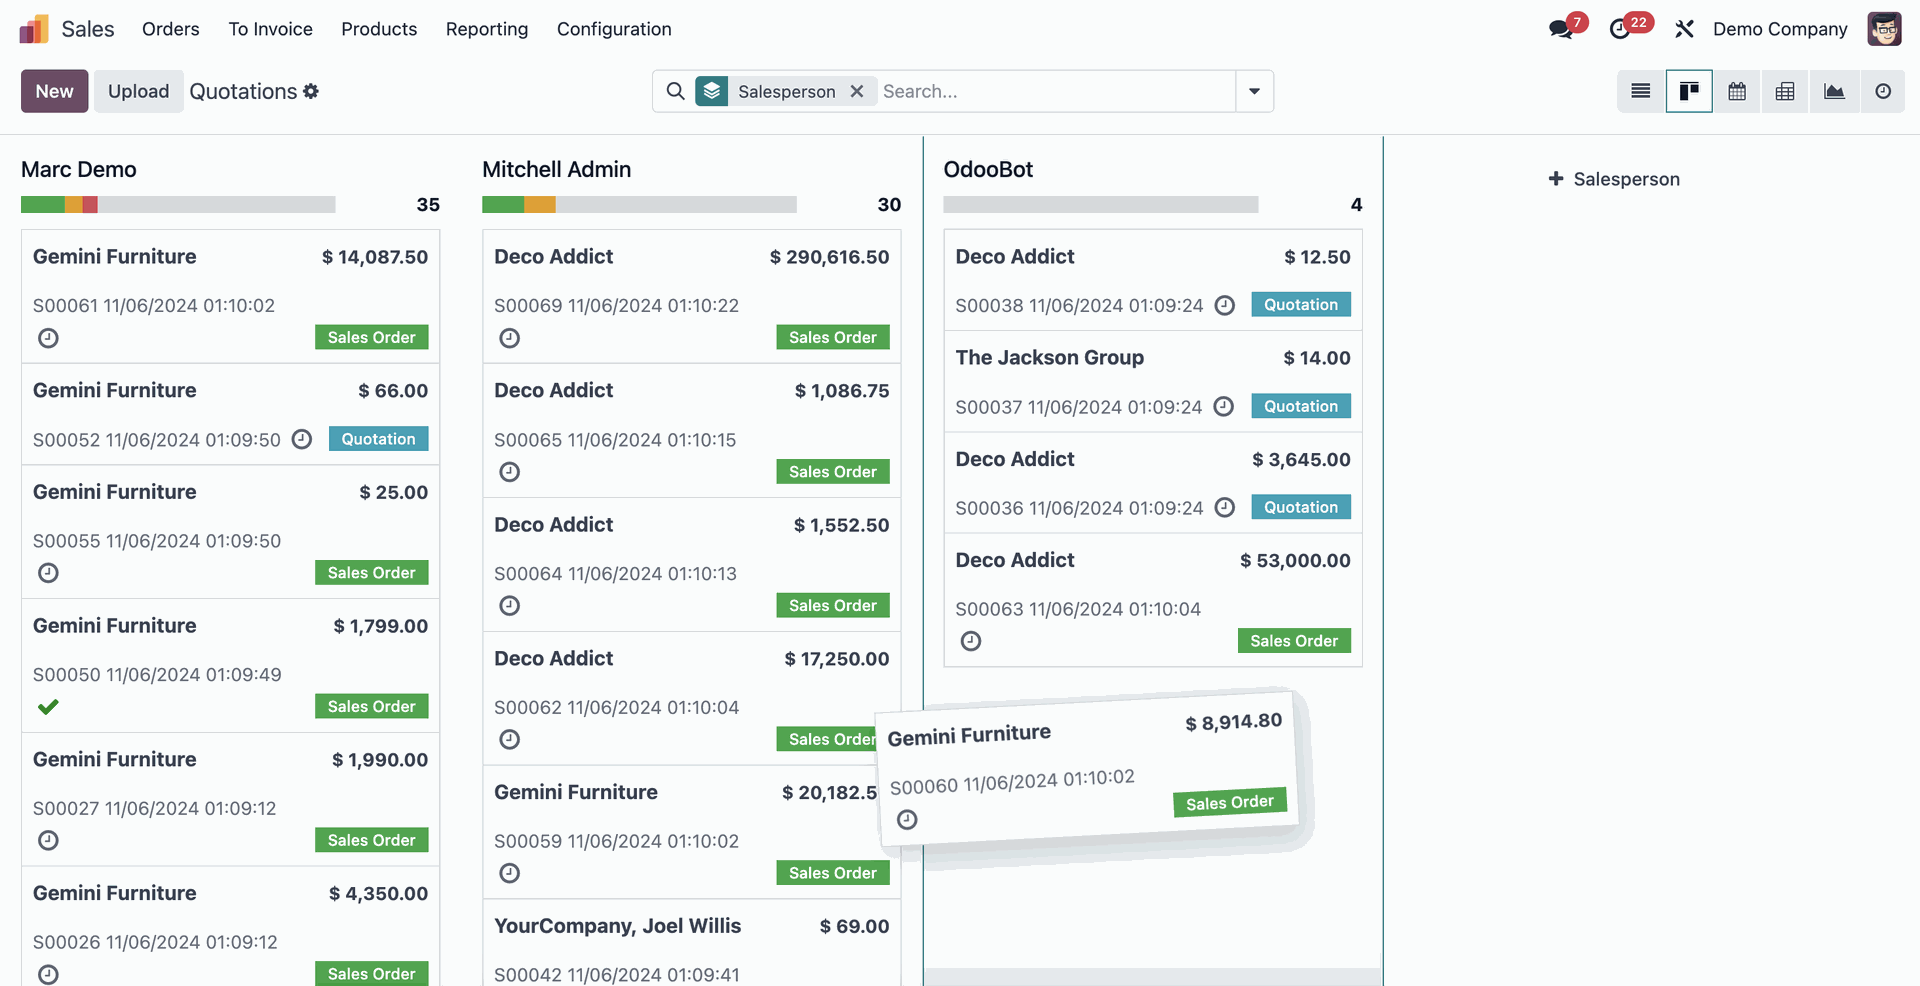The height and width of the screenshot is (986, 1920).
Task: Click activity clock on order S00063
Action: 971,641
